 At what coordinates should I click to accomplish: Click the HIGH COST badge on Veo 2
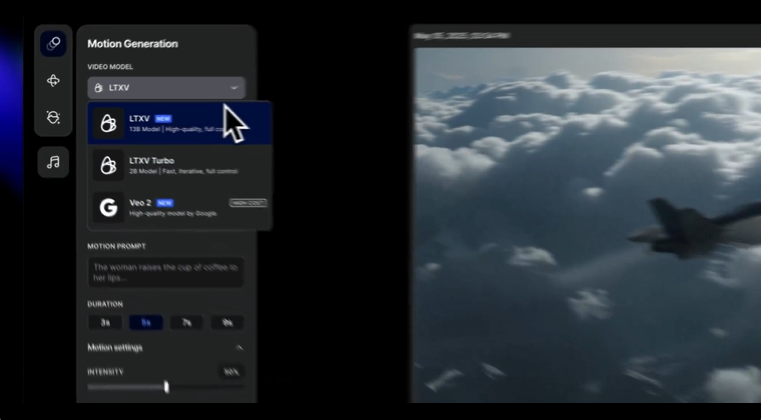click(x=248, y=202)
